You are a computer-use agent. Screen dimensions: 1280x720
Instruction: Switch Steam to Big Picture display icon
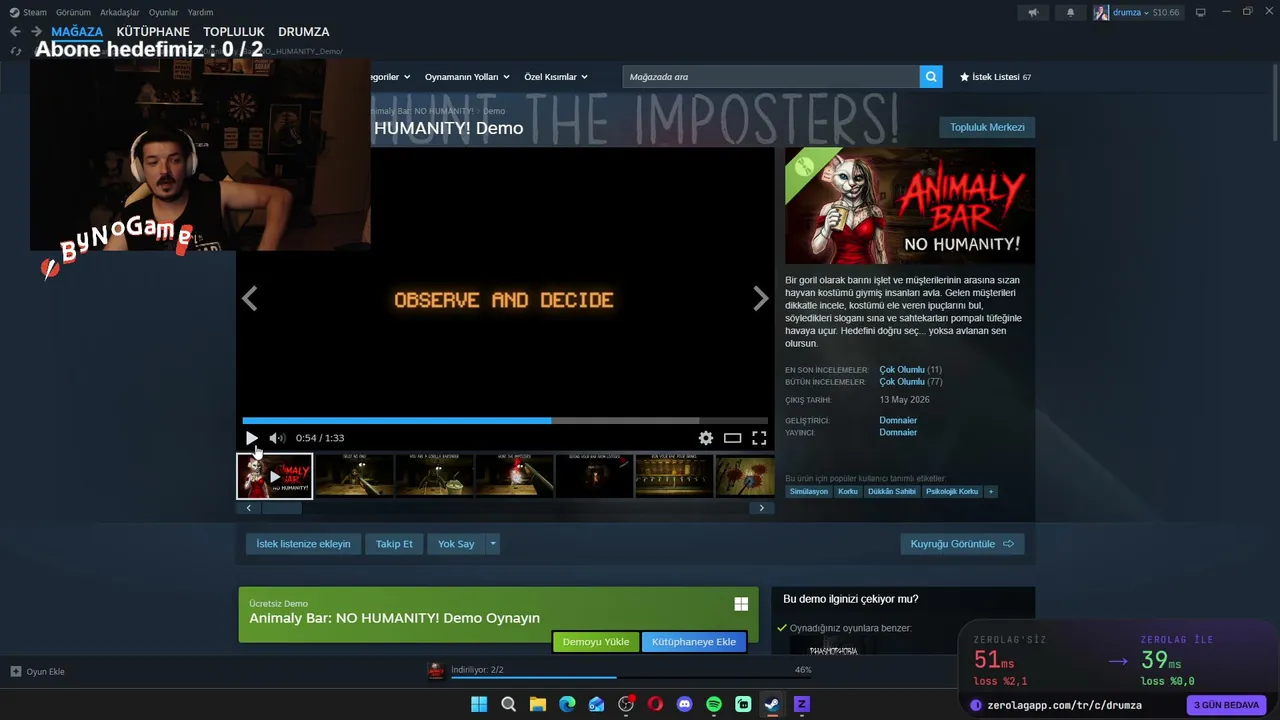pyautogui.click(x=1201, y=12)
